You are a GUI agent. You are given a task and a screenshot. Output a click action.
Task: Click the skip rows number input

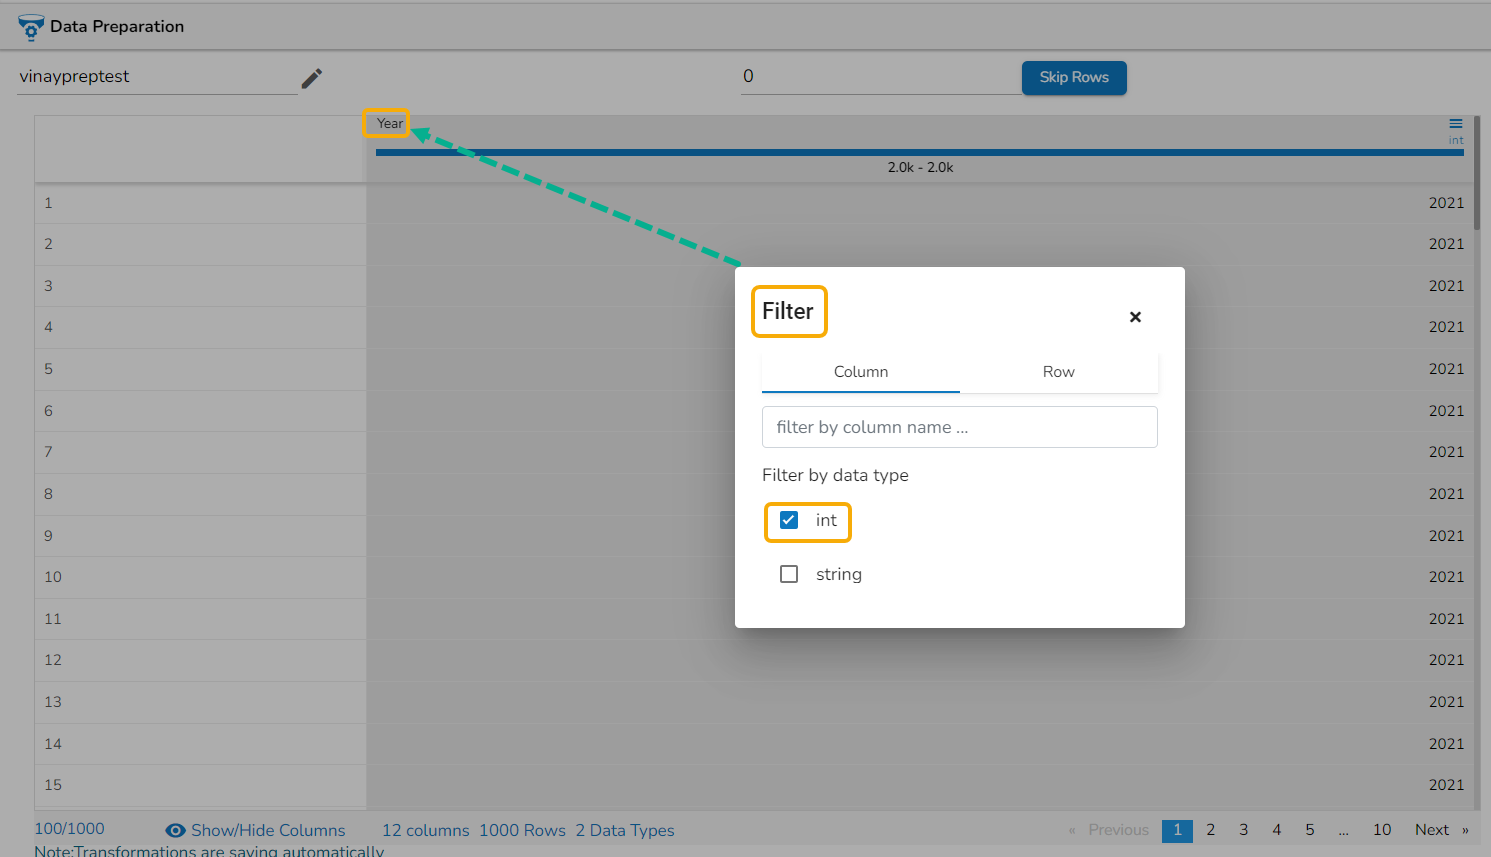pyautogui.click(x=880, y=77)
